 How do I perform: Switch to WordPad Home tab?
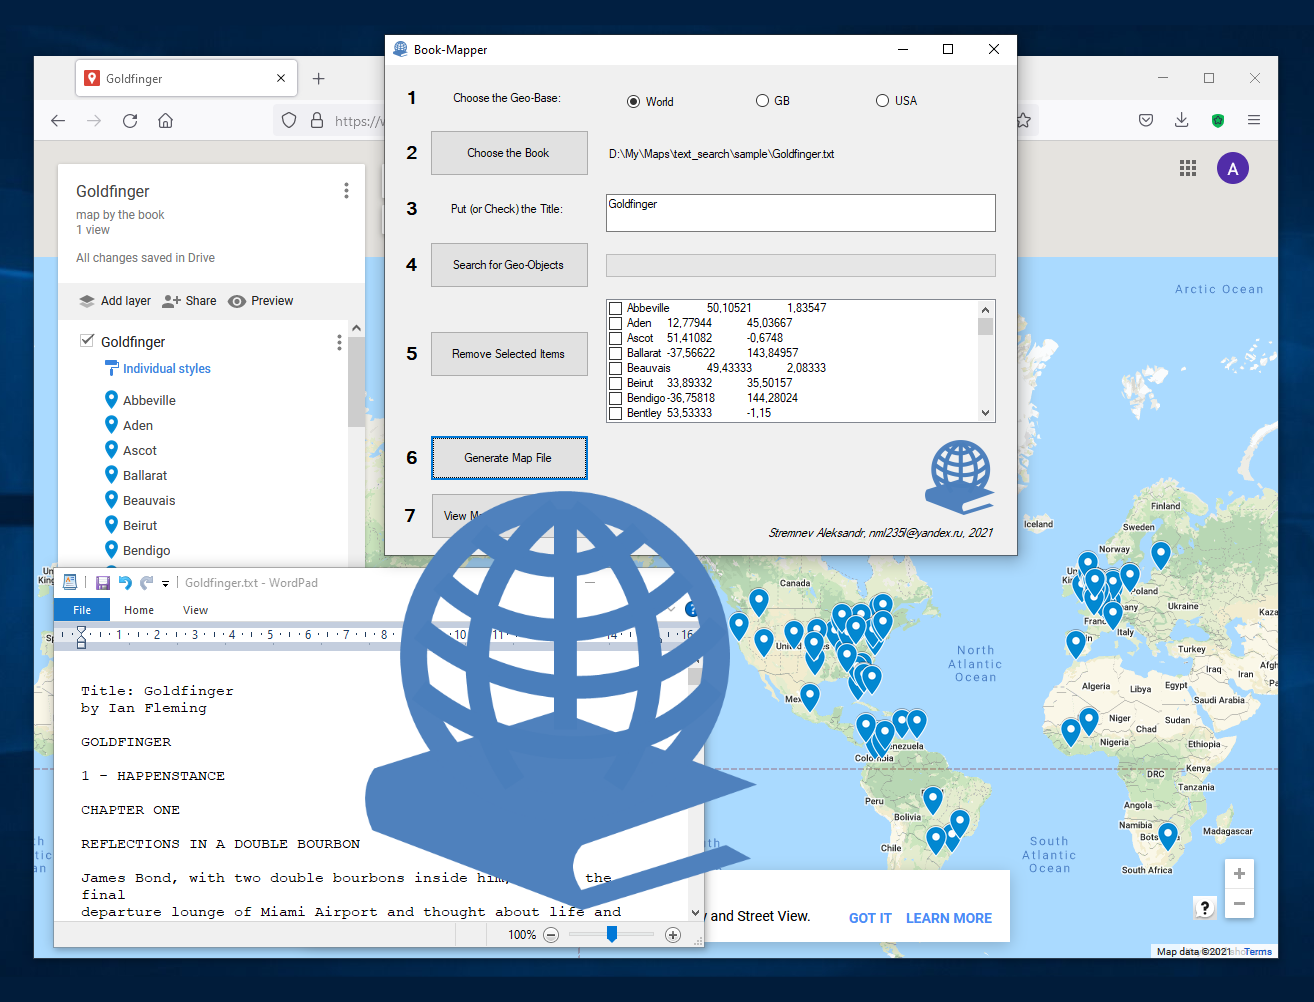[x=139, y=610]
